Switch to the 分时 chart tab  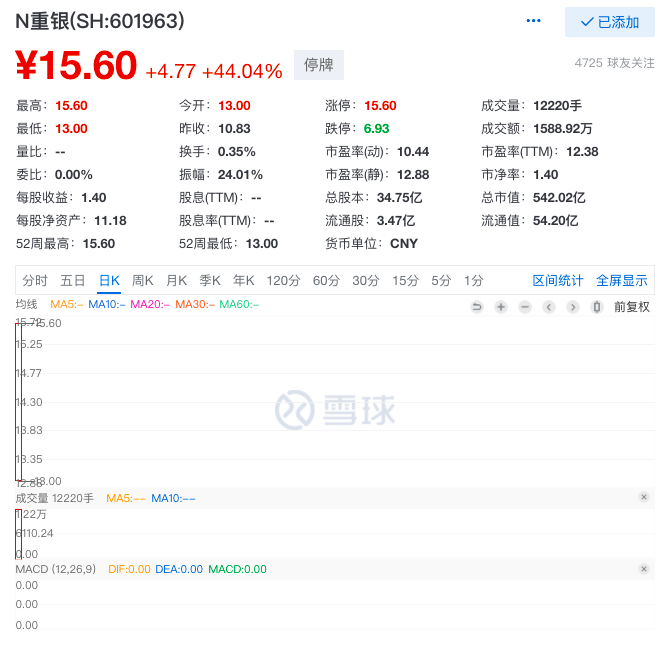coord(35,280)
